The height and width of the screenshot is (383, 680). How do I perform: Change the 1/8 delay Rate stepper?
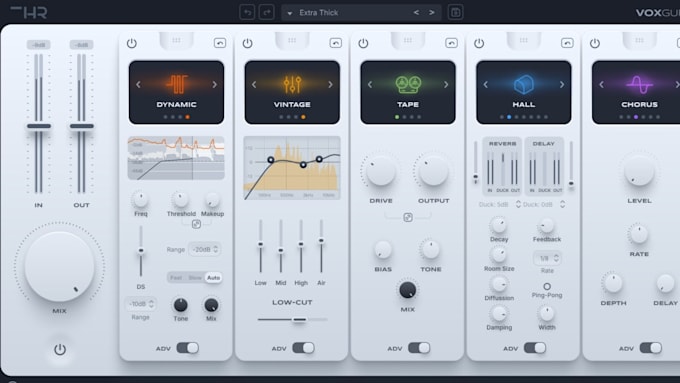tap(547, 258)
